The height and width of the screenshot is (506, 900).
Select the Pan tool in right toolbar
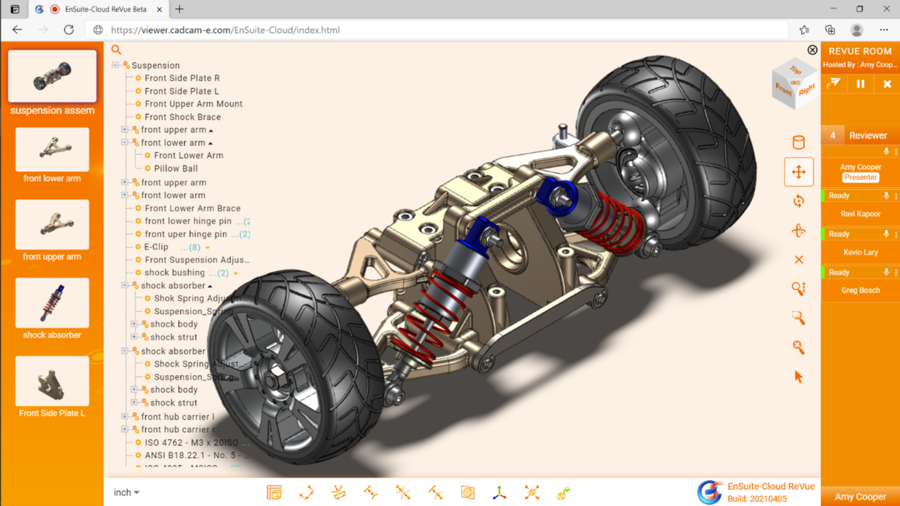[798, 172]
